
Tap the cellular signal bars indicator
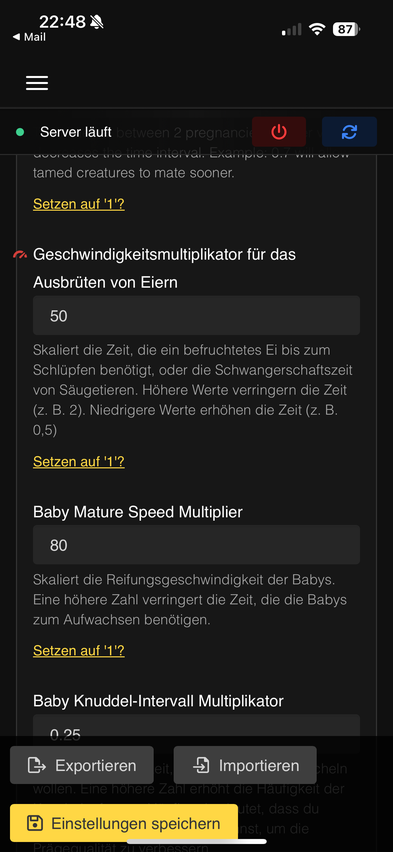click(x=291, y=29)
